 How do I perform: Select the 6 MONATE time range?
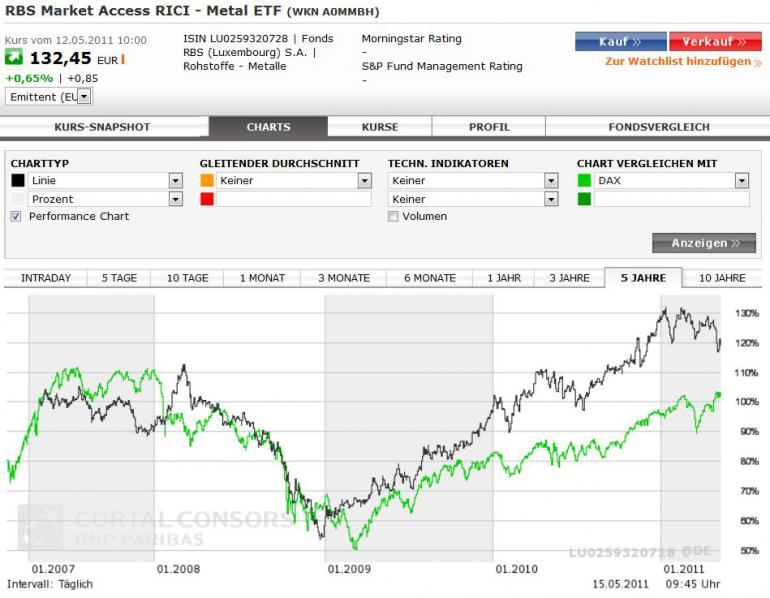(x=430, y=278)
